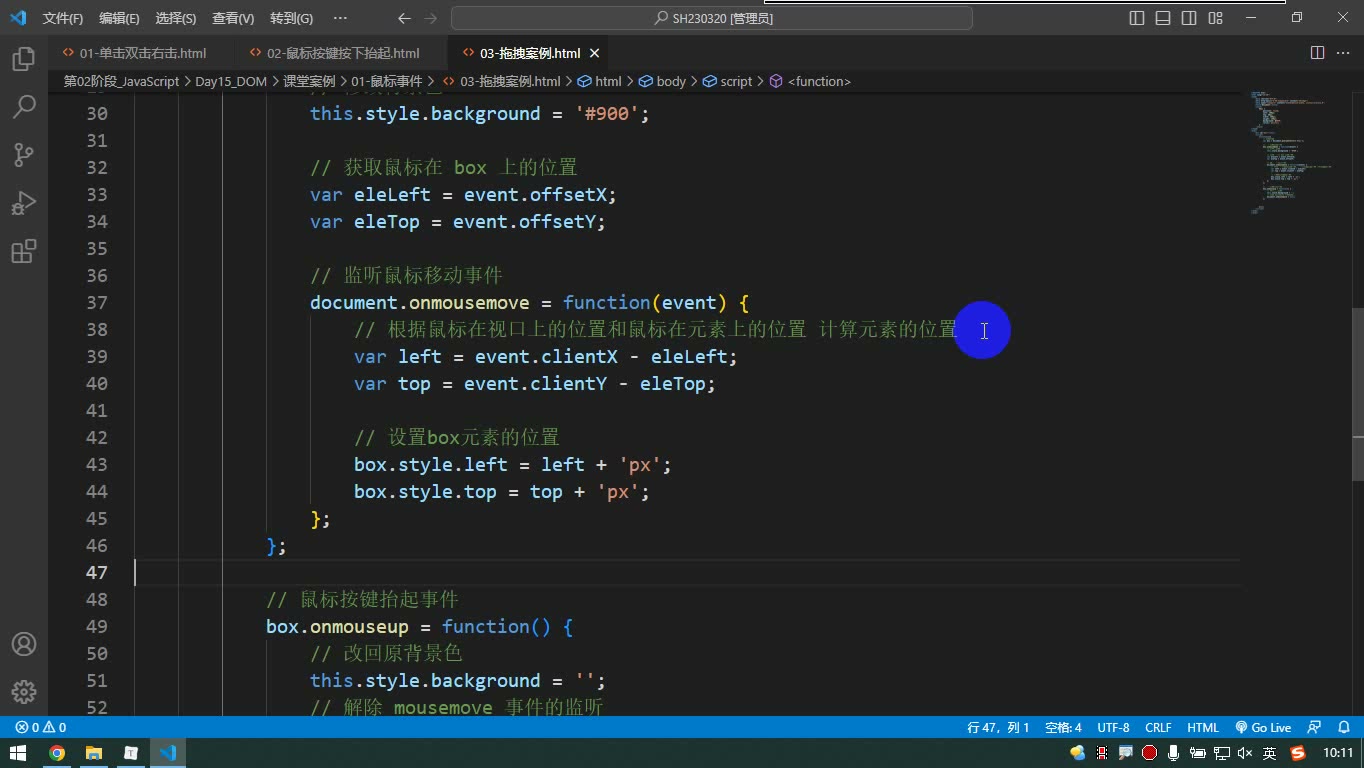Toggle the primary side bar layout
1364x768 pixels.
1137,18
